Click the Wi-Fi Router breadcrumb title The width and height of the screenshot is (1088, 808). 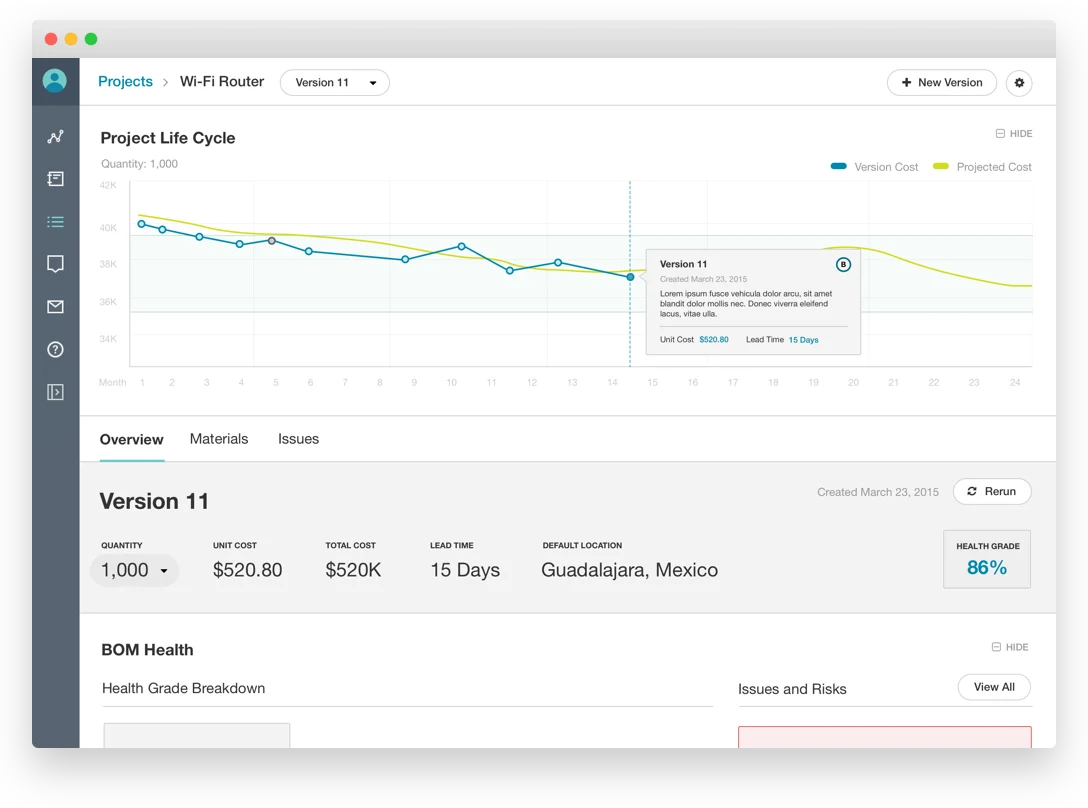point(222,81)
